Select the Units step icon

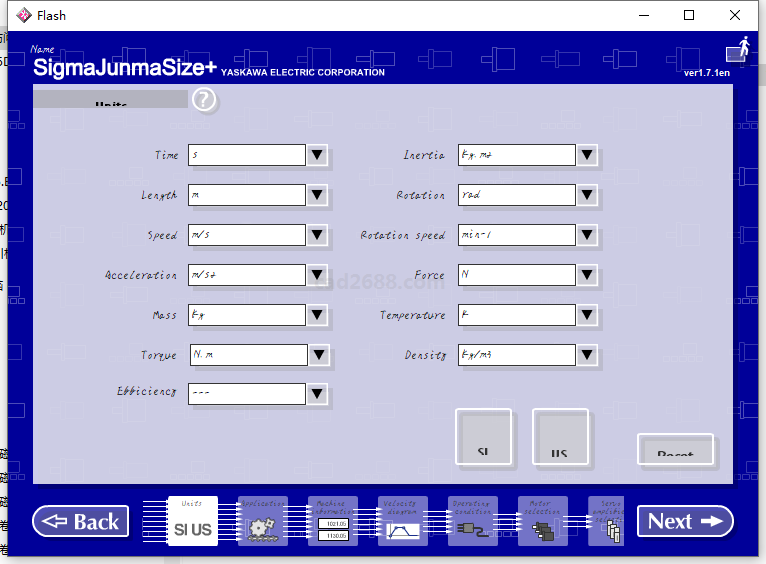click(x=192, y=521)
